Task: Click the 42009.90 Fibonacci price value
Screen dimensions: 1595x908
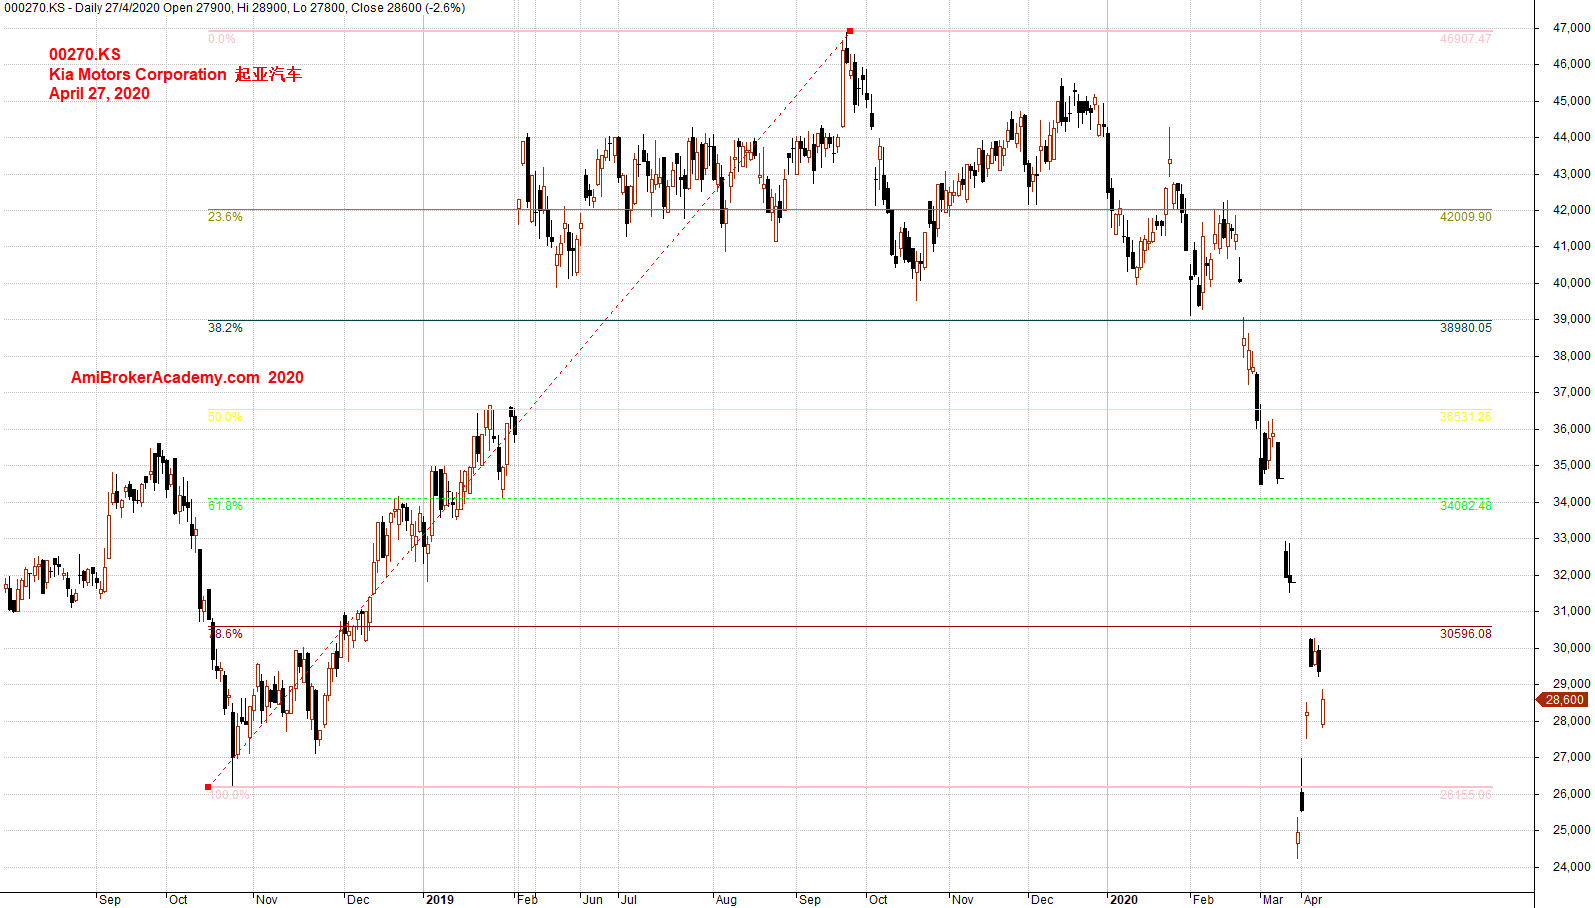Action: 1465,217
